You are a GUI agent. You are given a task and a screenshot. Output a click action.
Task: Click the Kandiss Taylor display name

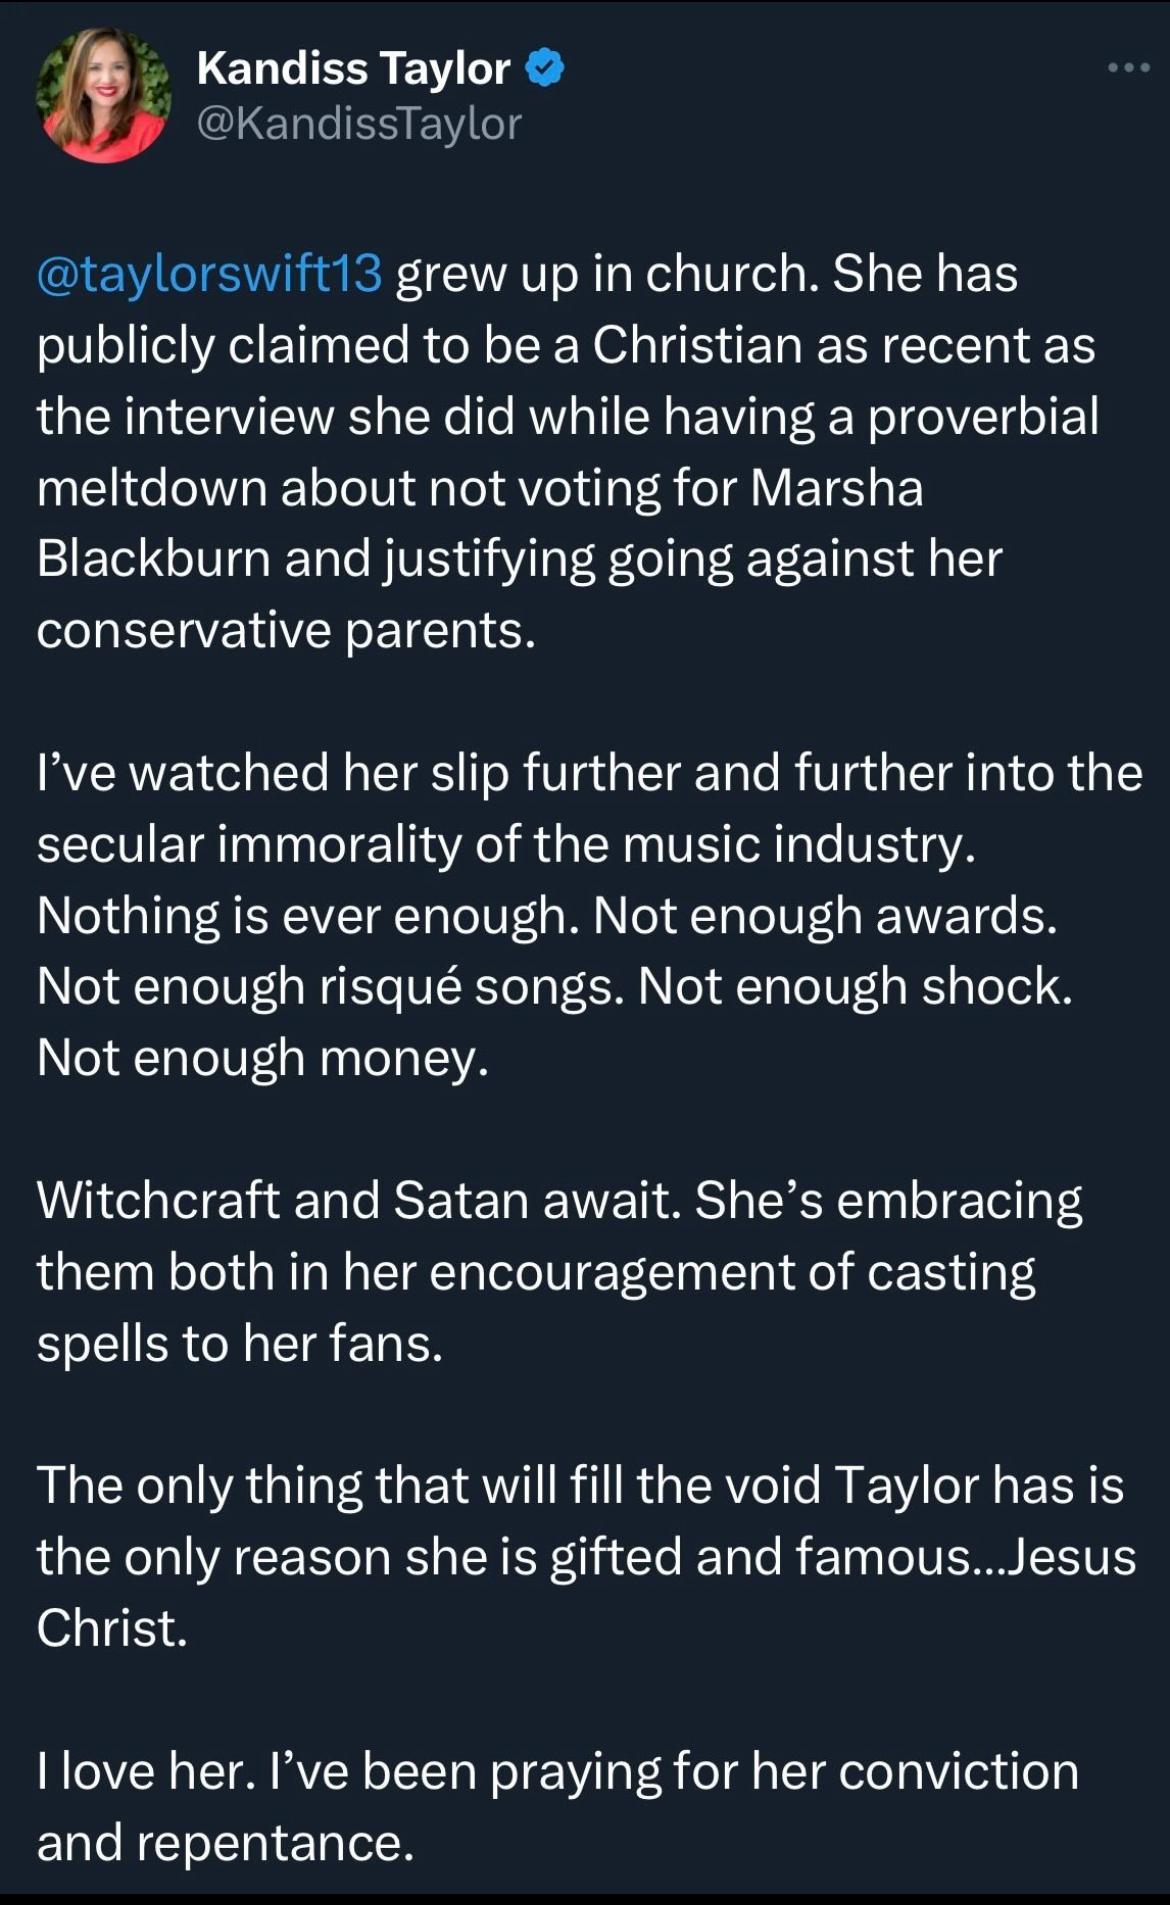[353, 68]
